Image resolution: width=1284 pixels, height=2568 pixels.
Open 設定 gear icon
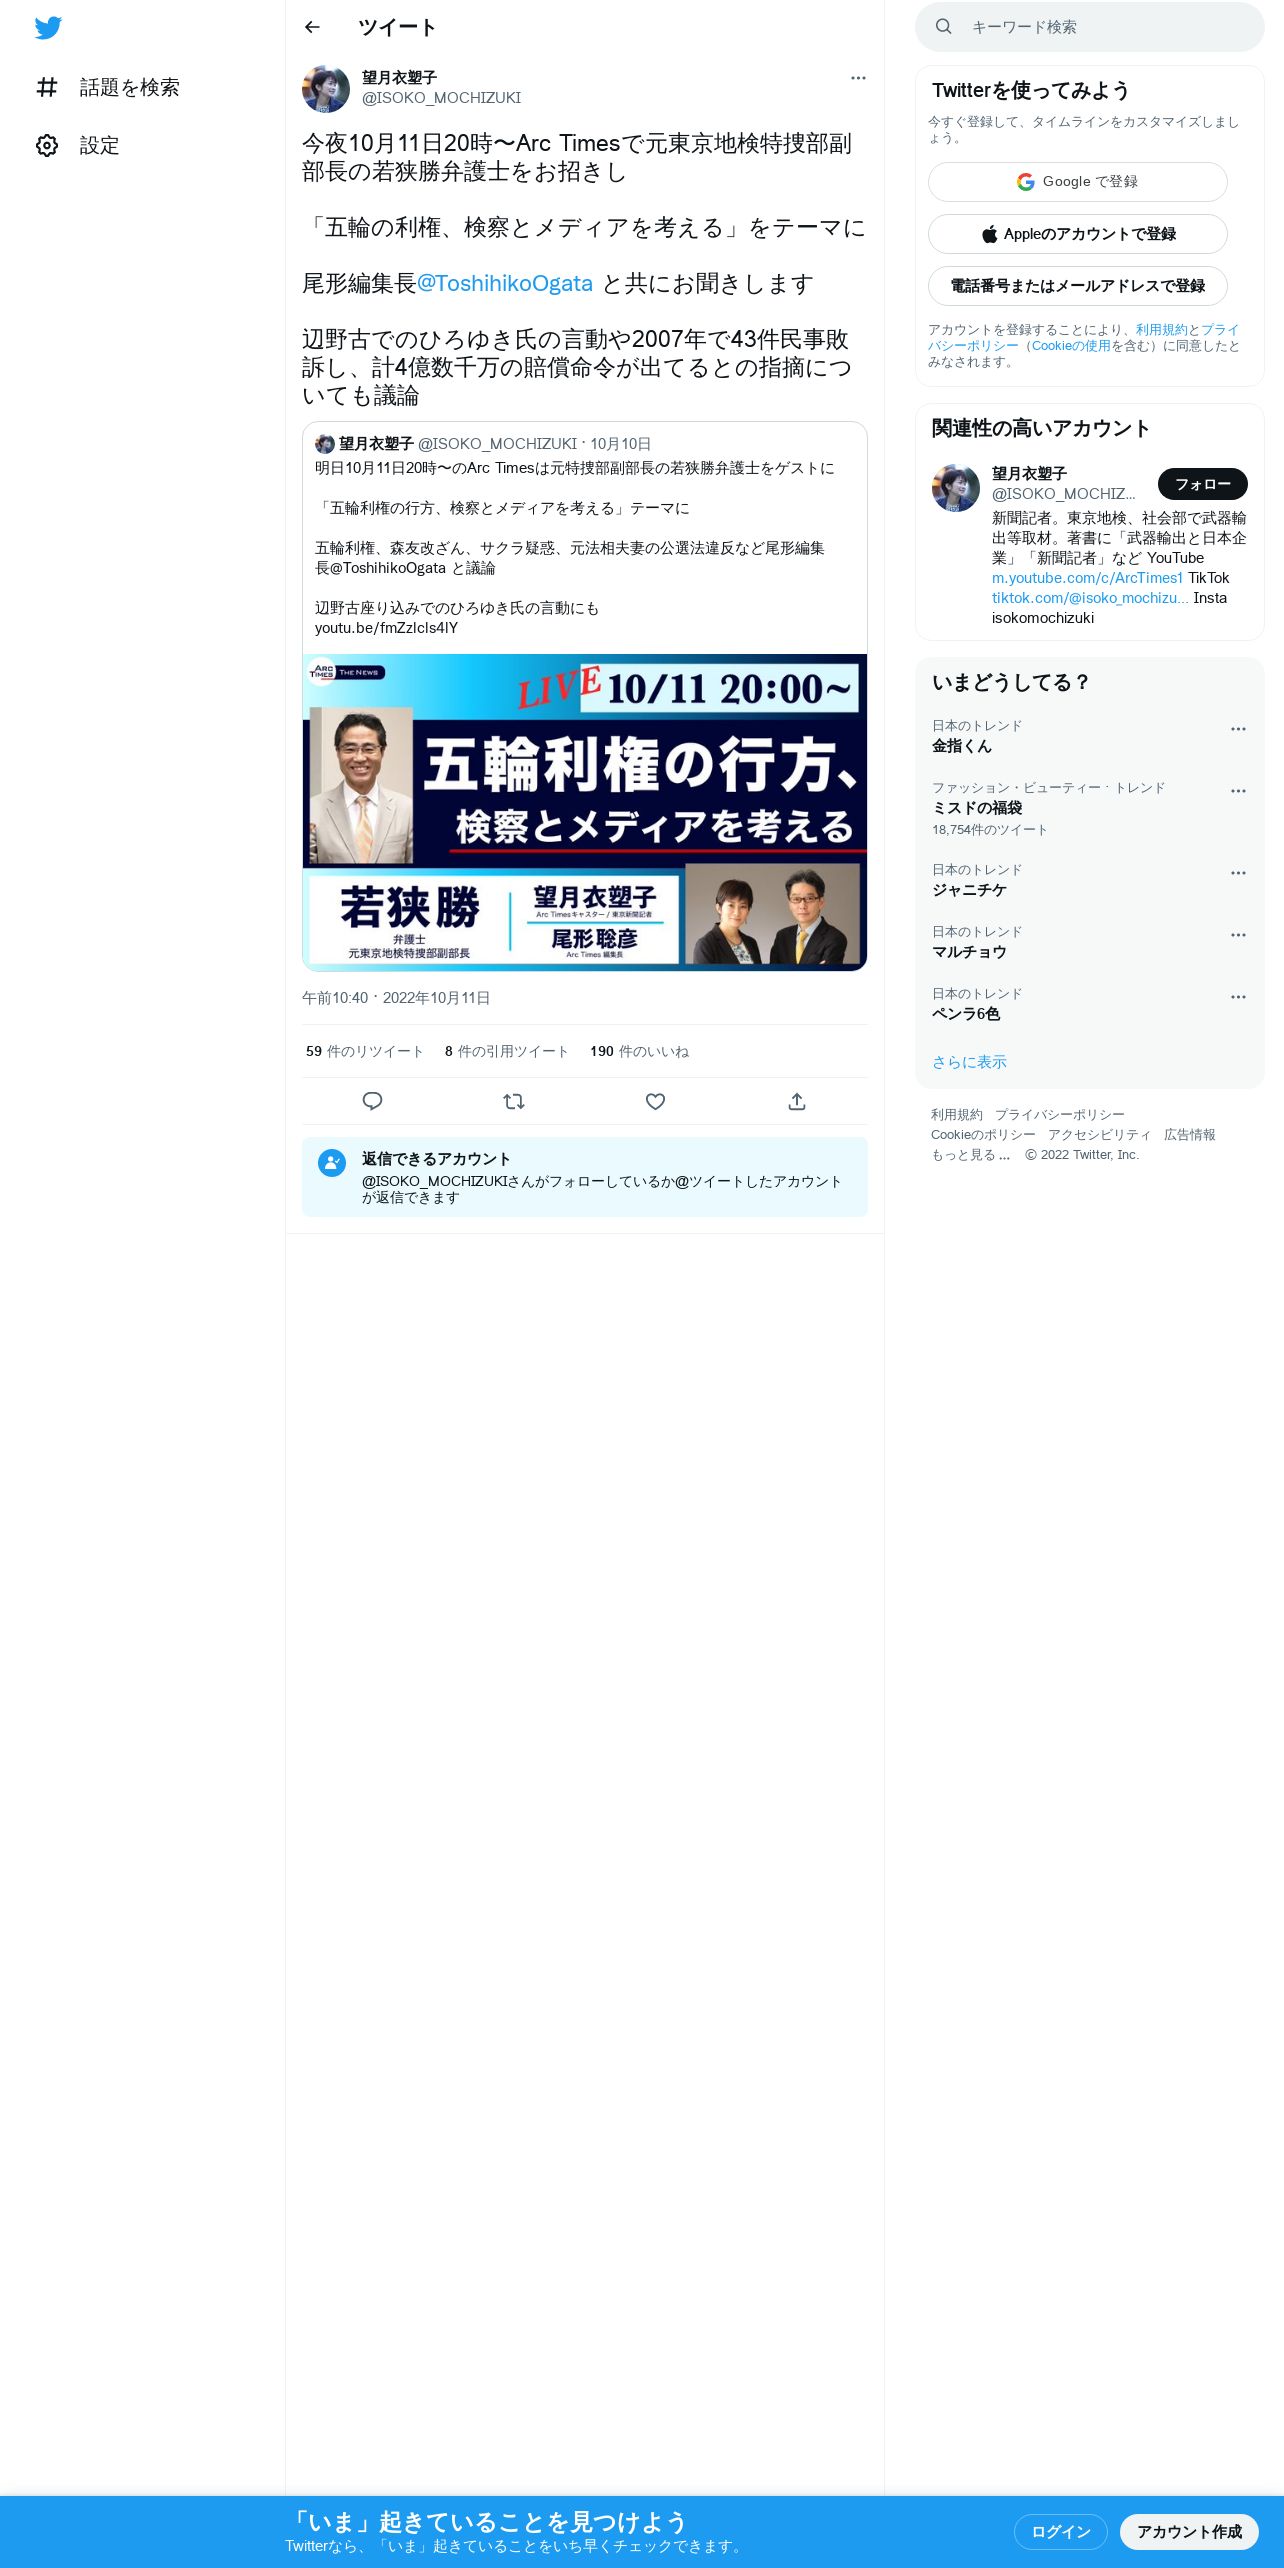[47, 145]
